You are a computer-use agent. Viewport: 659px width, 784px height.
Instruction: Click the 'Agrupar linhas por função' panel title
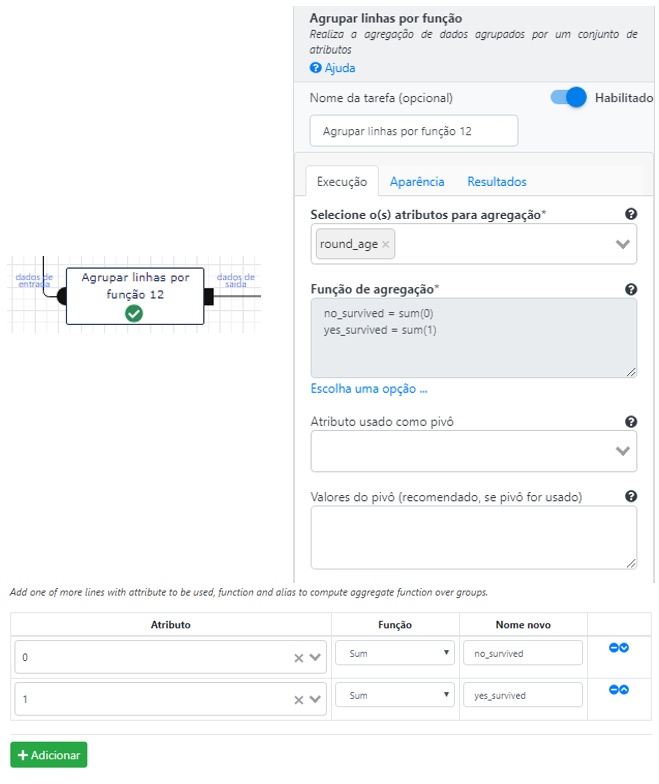[x=386, y=18]
